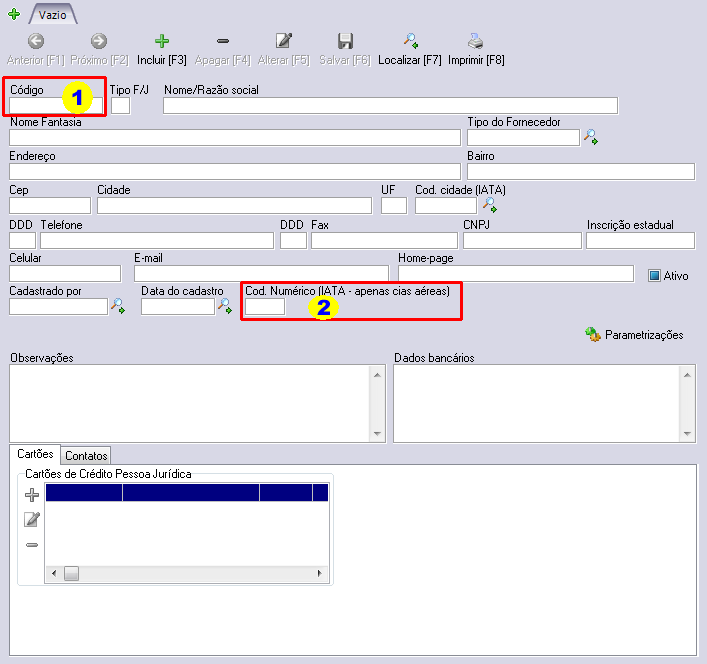Click Apagar [F4] minus icon
The image size is (707, 664).
(x=223, y=41)
